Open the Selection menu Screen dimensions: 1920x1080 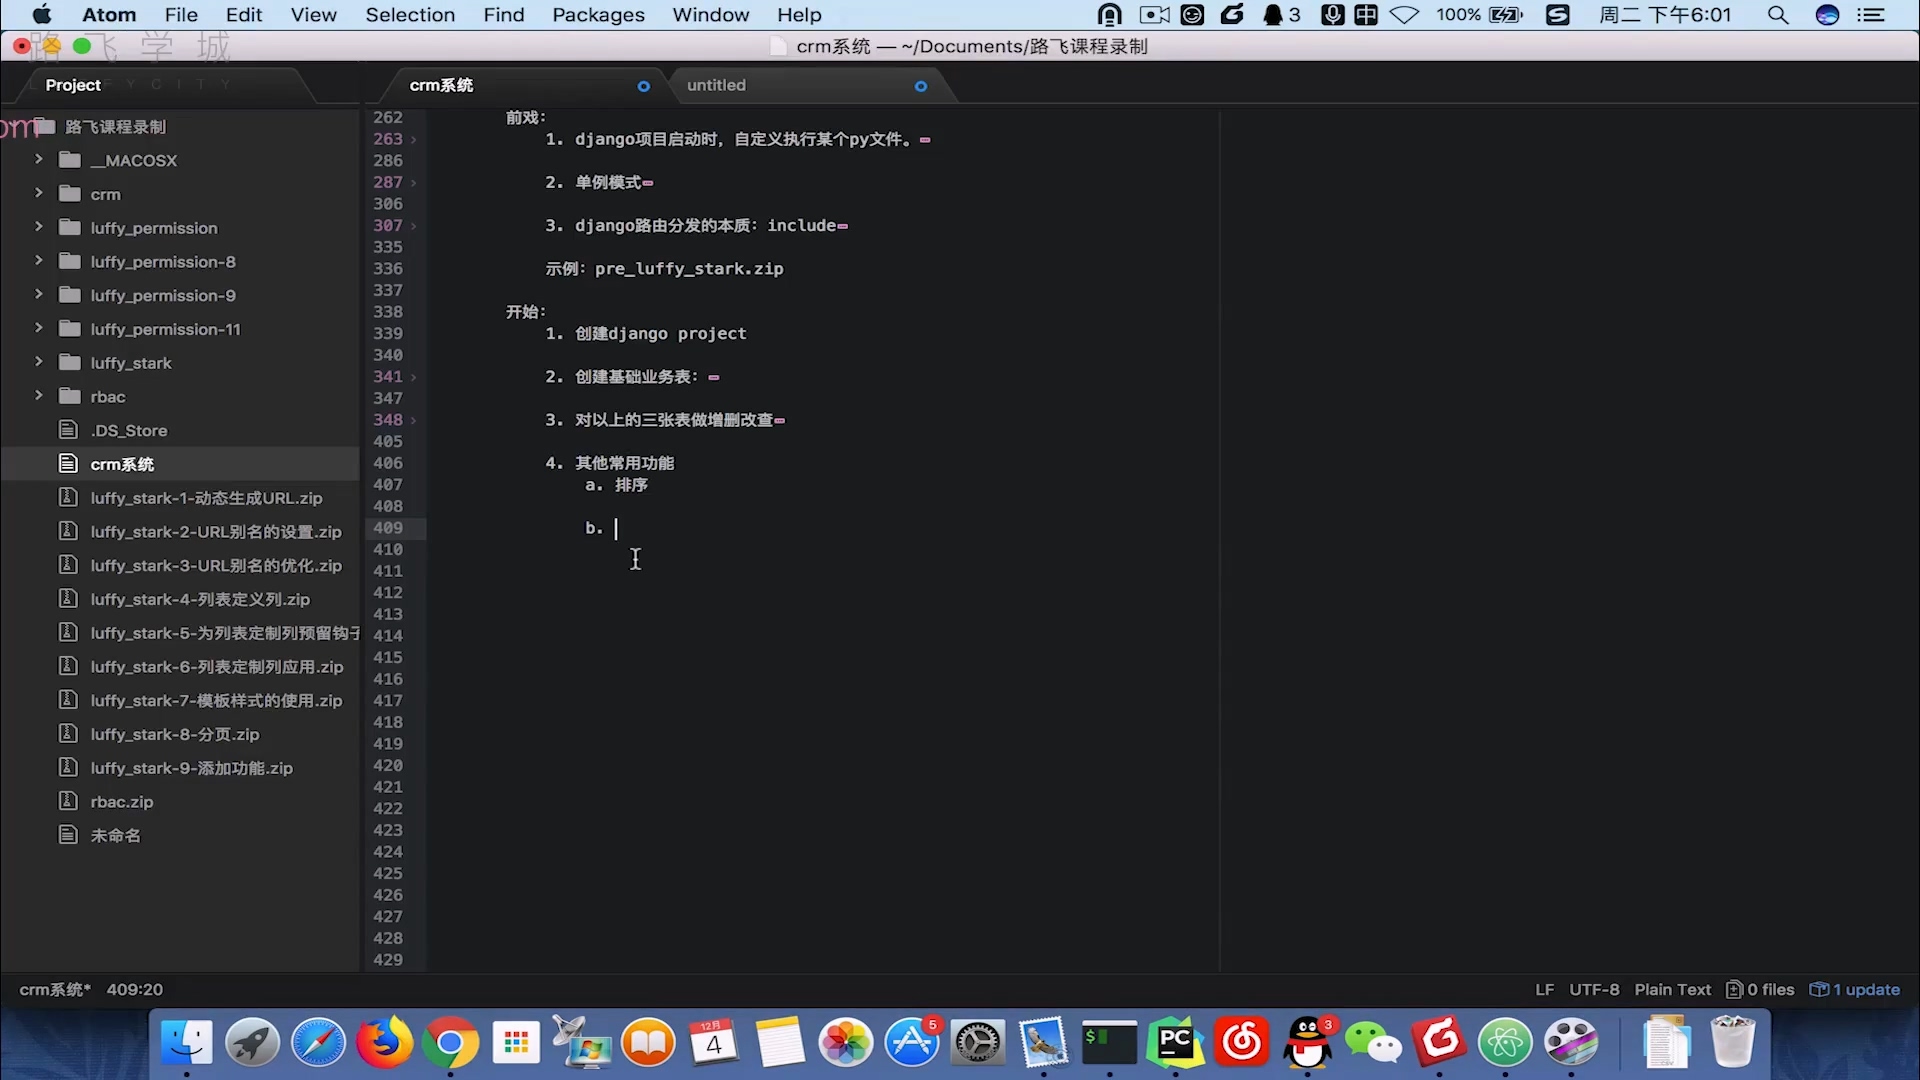tap(410, 15)
